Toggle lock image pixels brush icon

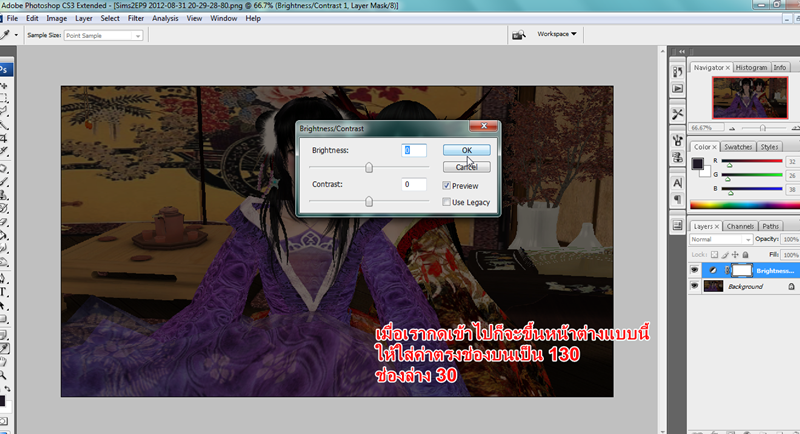click(724, 254)
